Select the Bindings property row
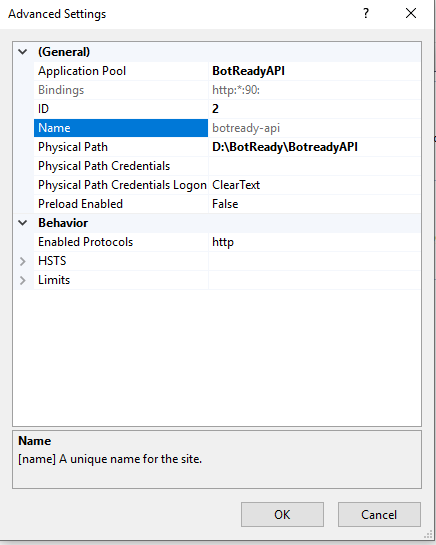 coord(227,90)
